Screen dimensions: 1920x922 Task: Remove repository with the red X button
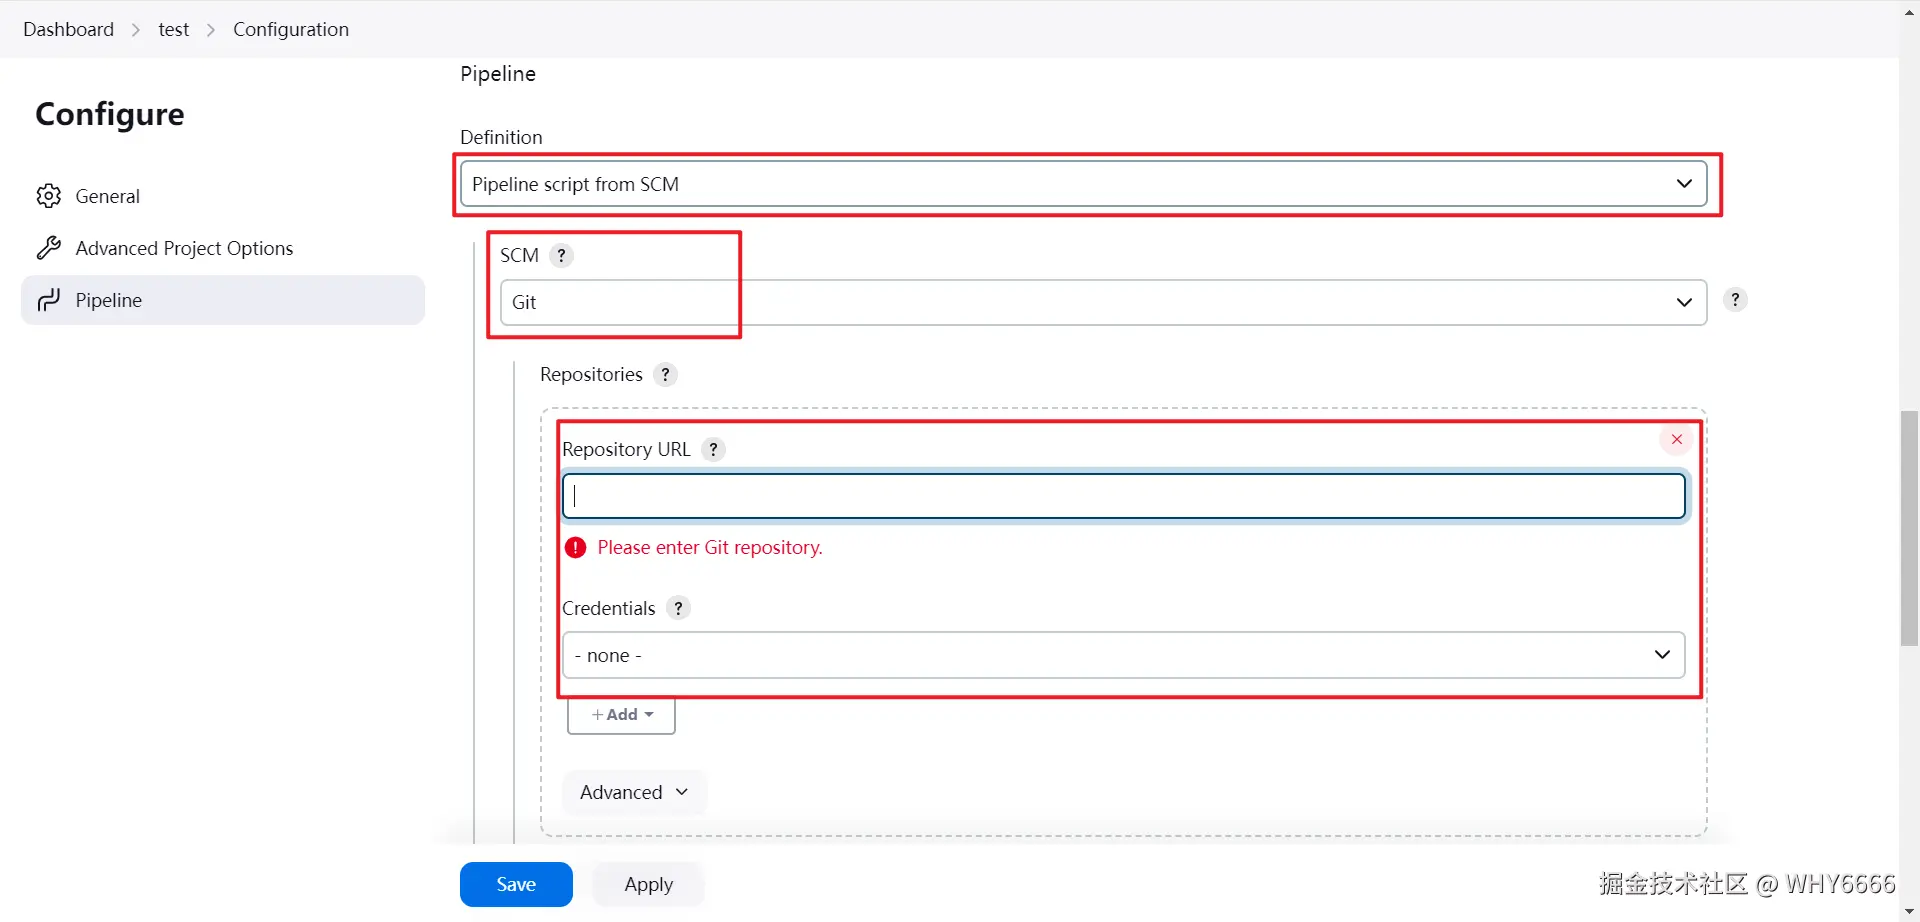click(x=1677, y=440)
